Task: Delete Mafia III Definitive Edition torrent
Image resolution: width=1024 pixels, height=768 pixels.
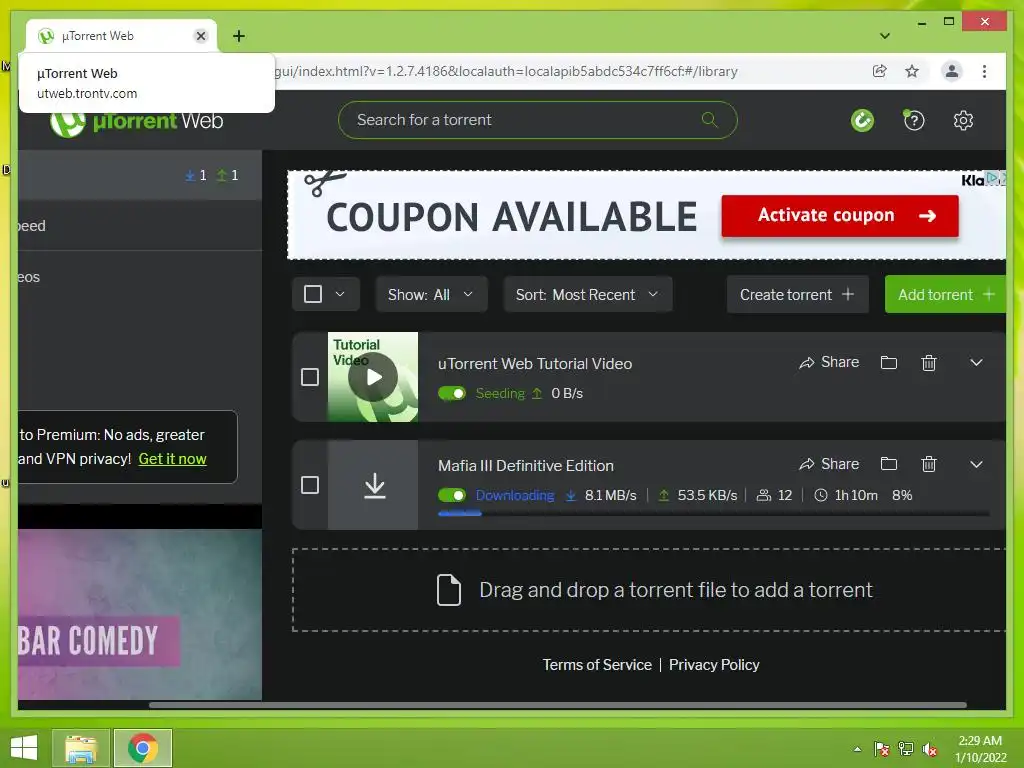Action: tap(929, 464)
